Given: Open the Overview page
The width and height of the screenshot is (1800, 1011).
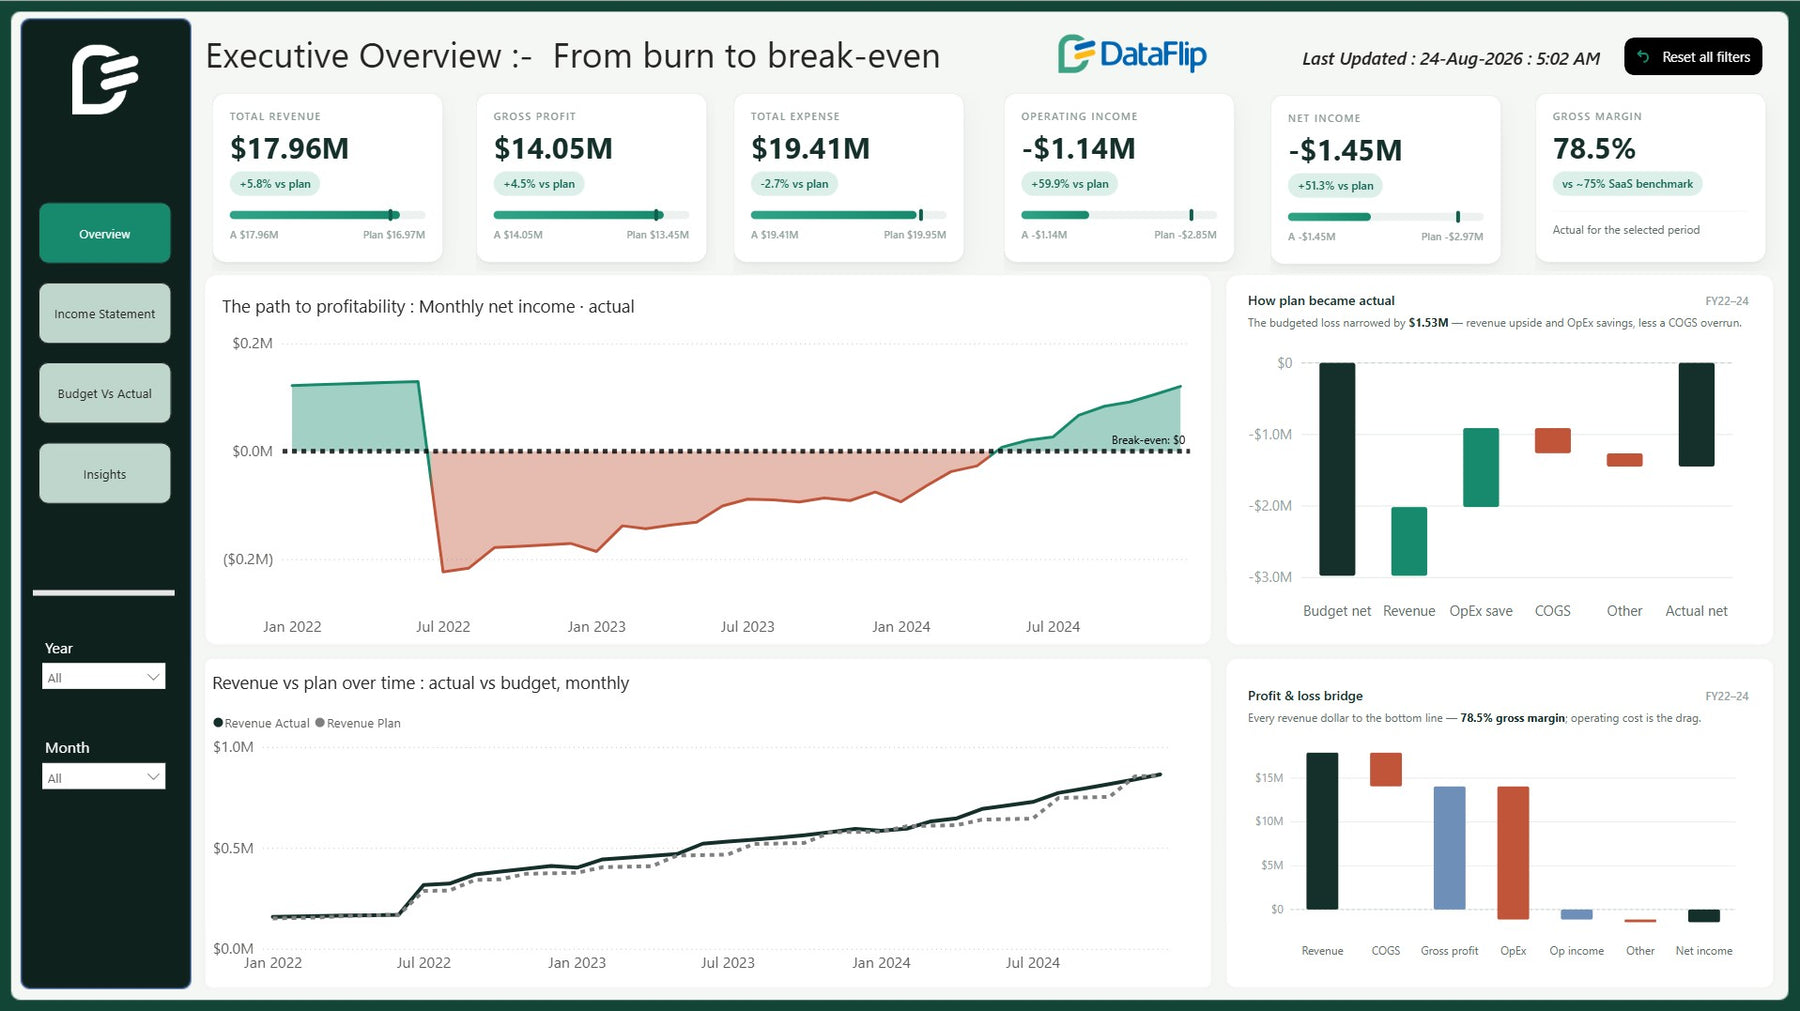Looking at the screenshot, I should (x=105, y=234).
